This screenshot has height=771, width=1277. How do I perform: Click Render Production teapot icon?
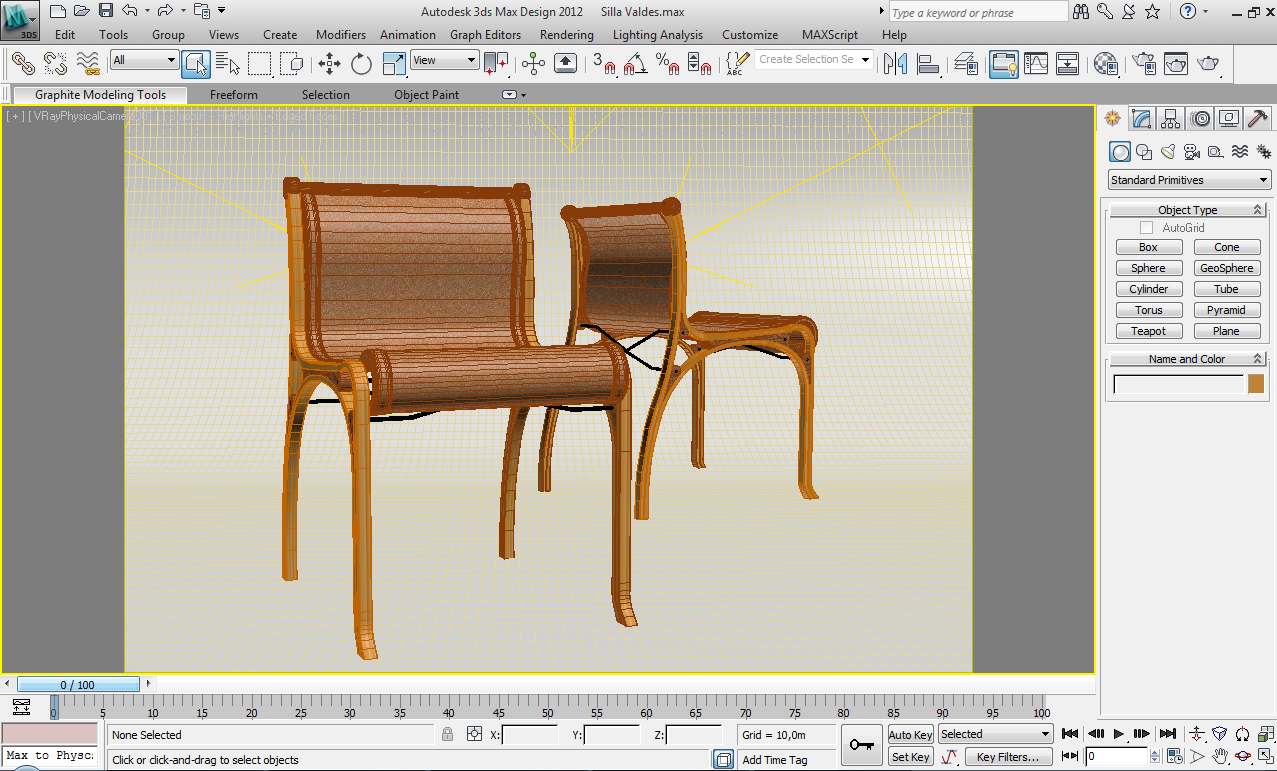click(1208, 64)
